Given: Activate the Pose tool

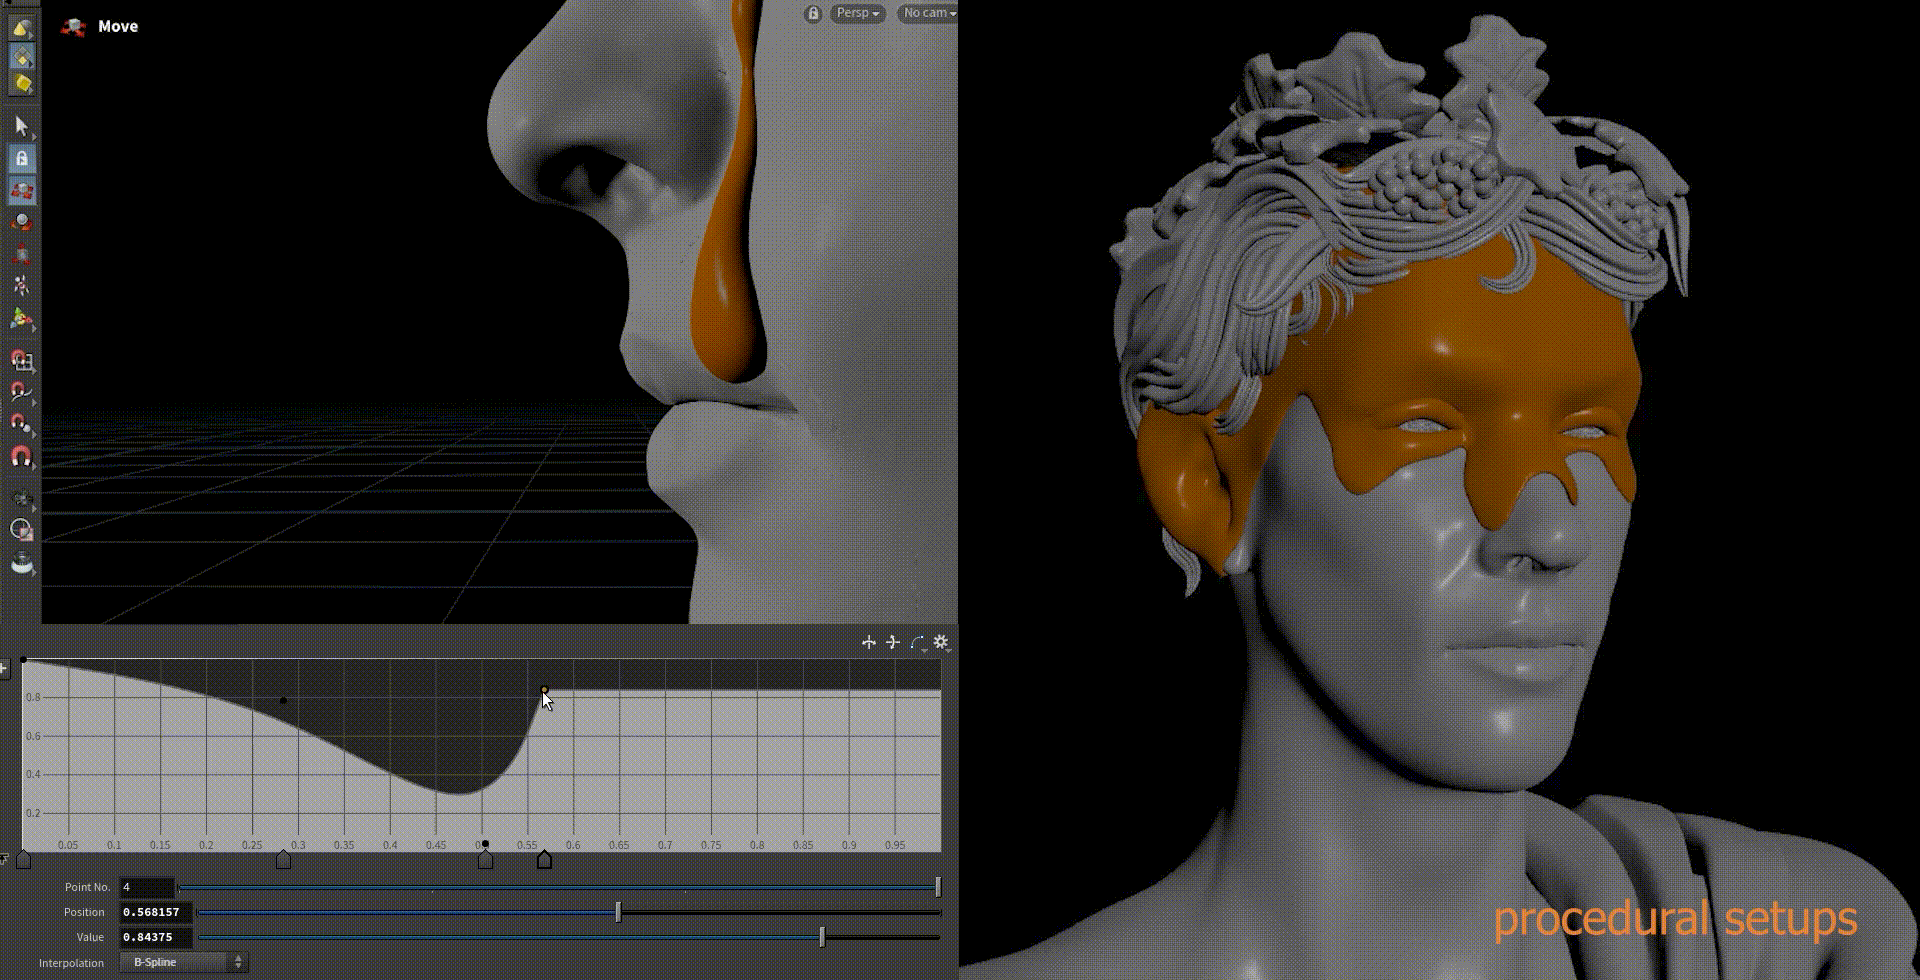Looking at the screenshot, I should pyautogui.click(x=21, y=286).
